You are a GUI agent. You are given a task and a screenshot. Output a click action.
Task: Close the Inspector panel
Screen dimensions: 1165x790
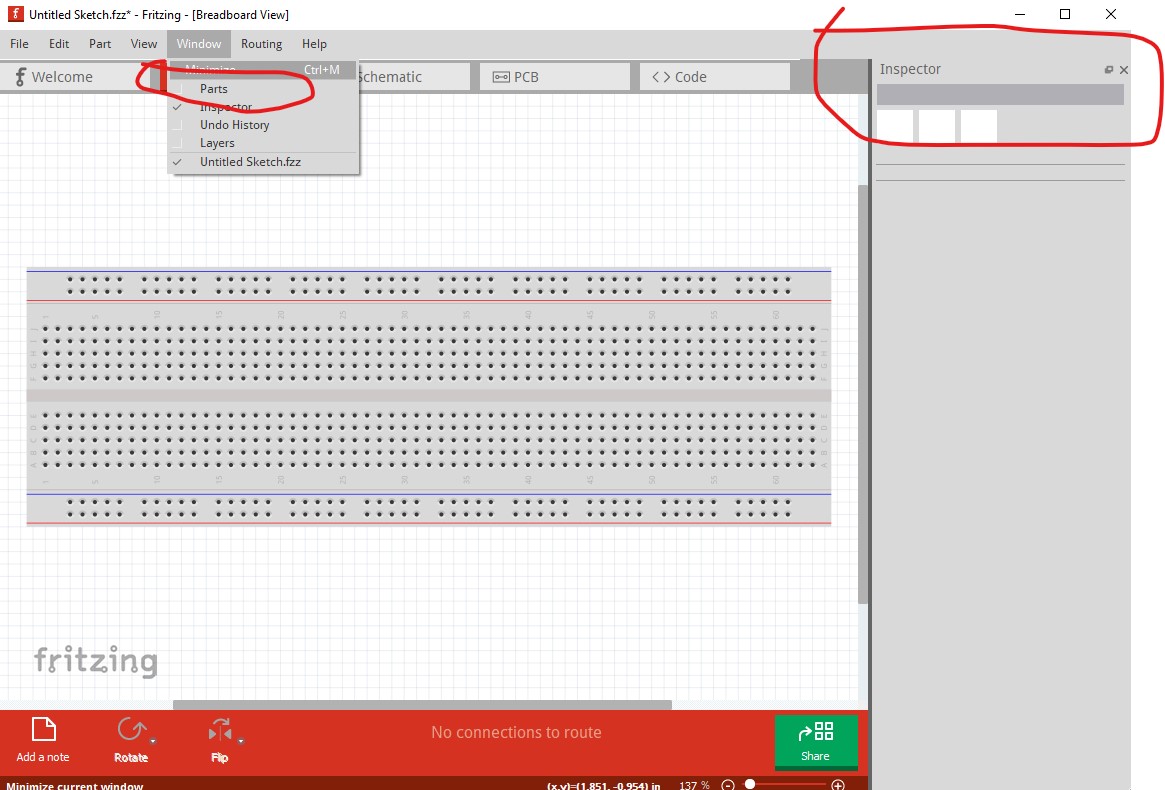[1123, 70]
